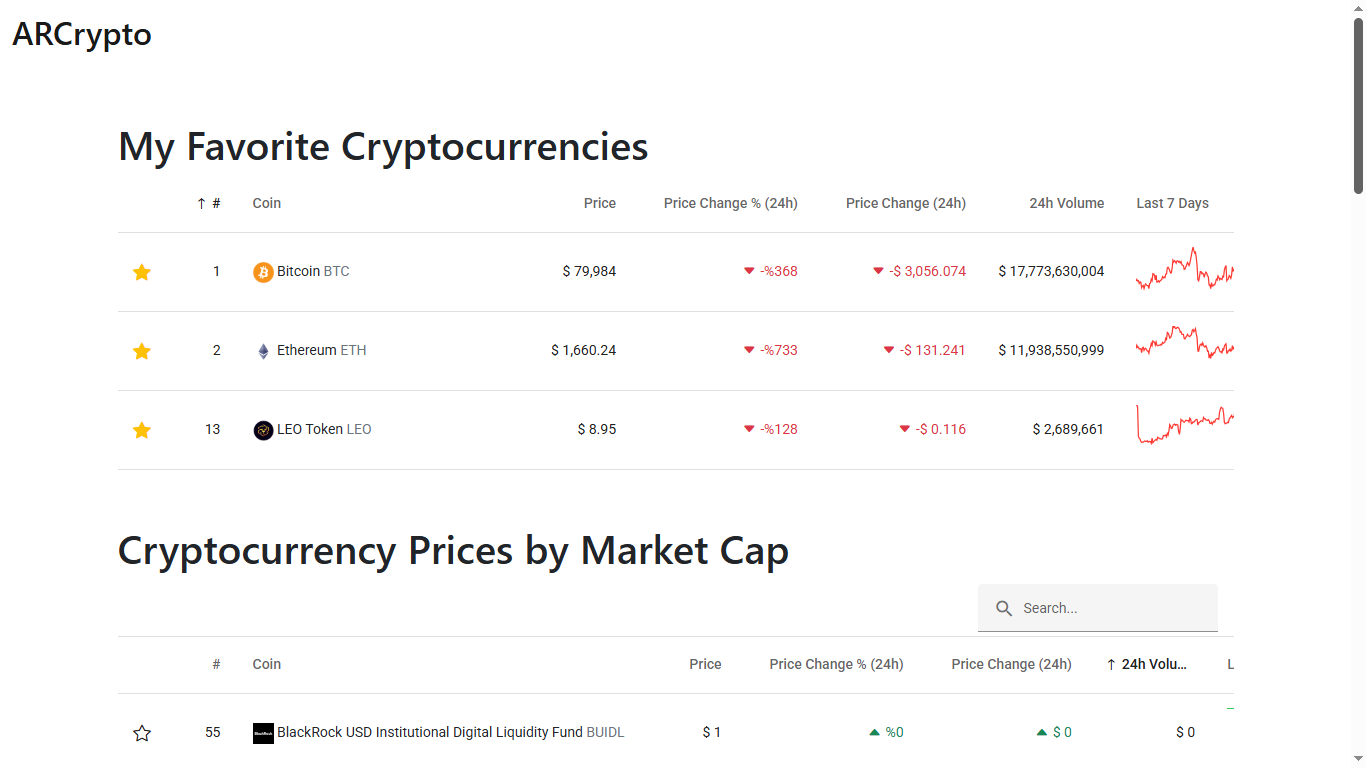Click the LEO Token logo icon
Viewport: 1366px width, 768px height.
263,430
